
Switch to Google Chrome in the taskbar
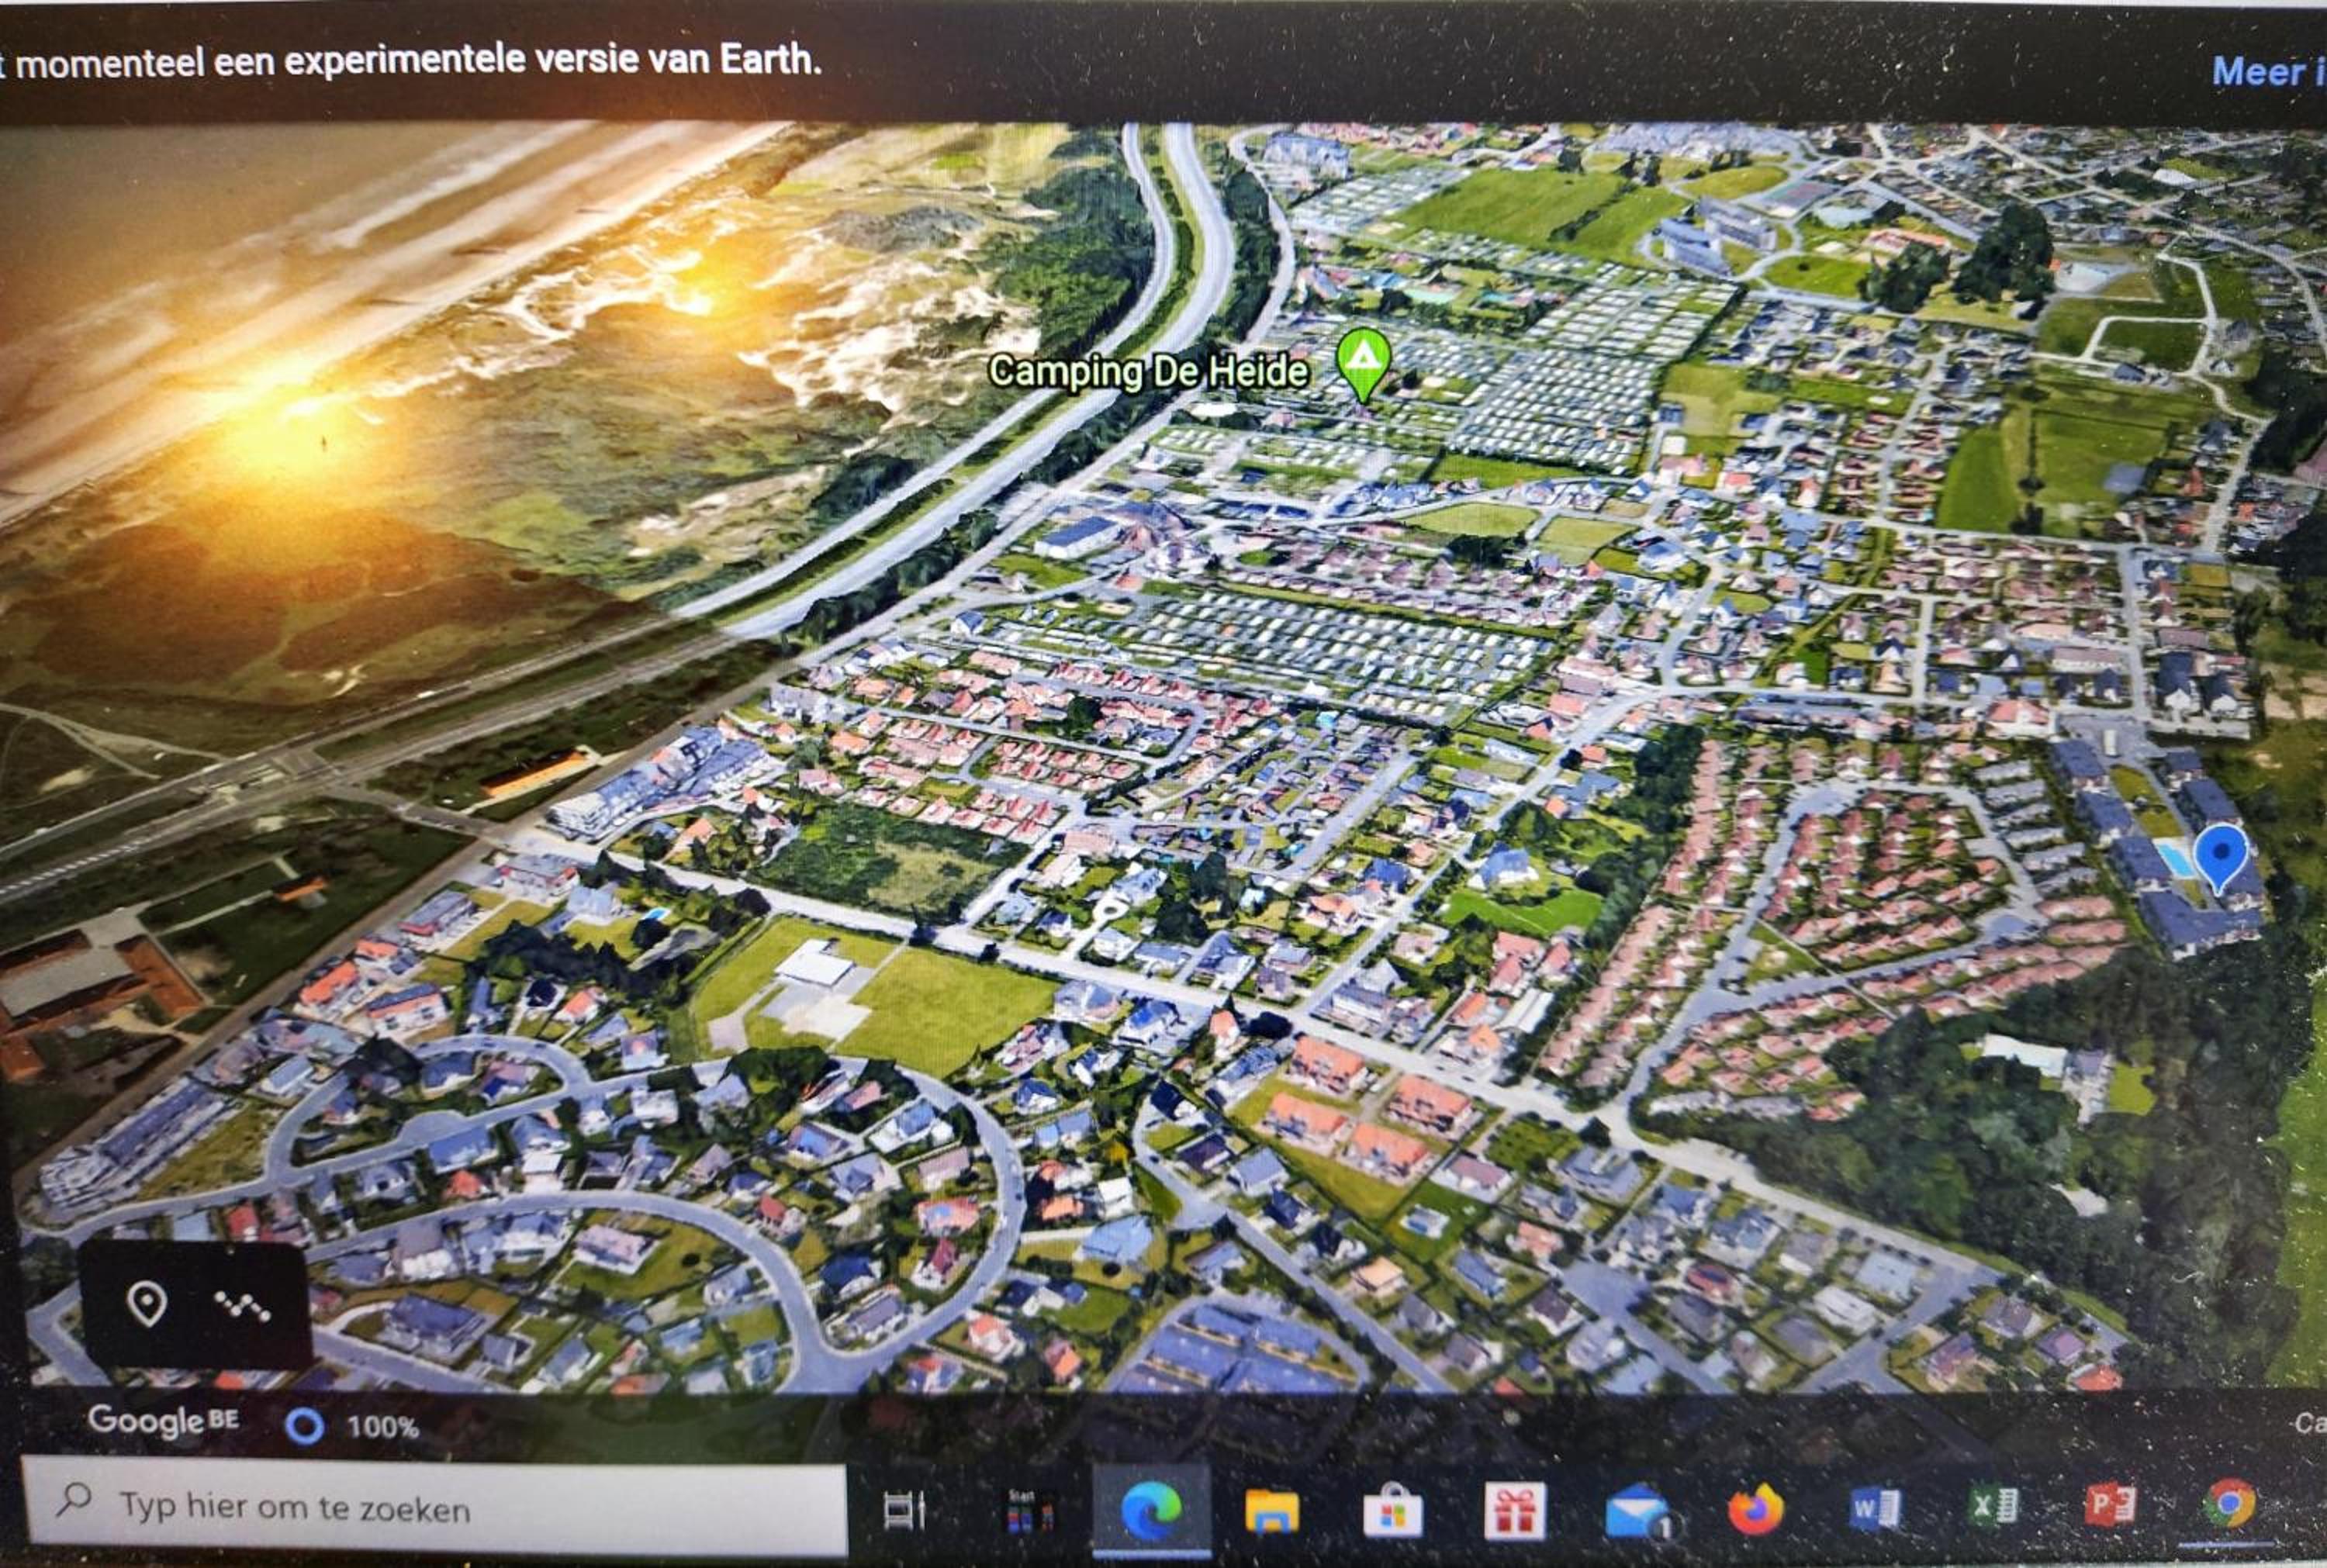coord(2230,1503)
